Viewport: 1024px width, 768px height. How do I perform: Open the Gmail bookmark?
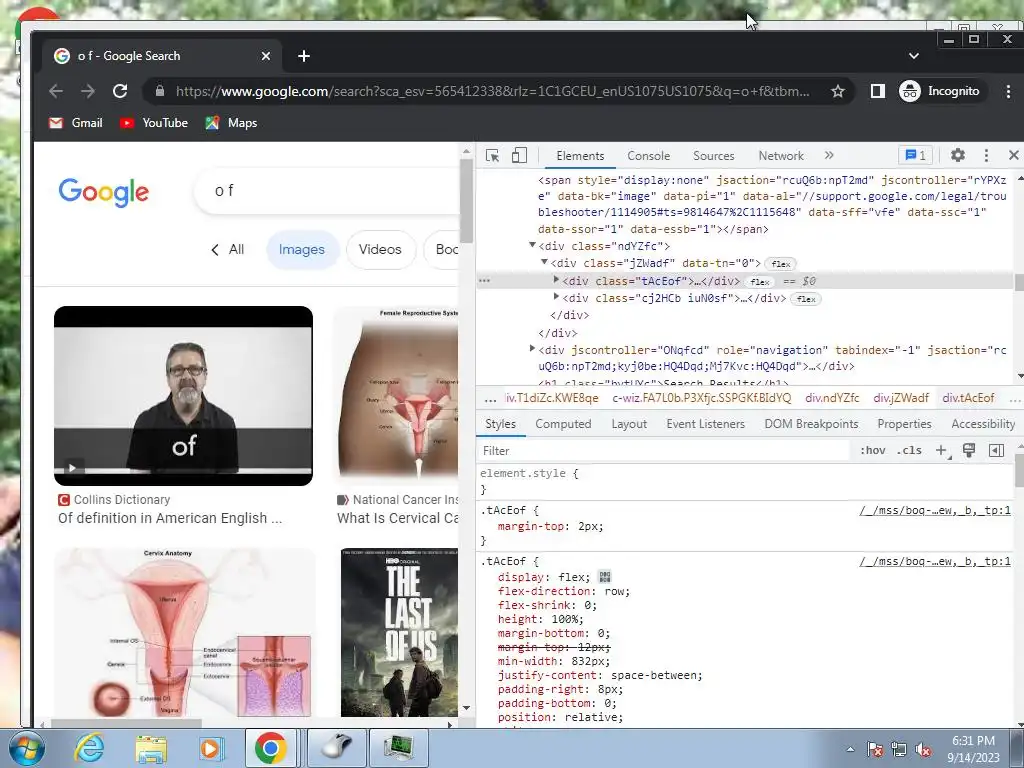click(76, 123)
